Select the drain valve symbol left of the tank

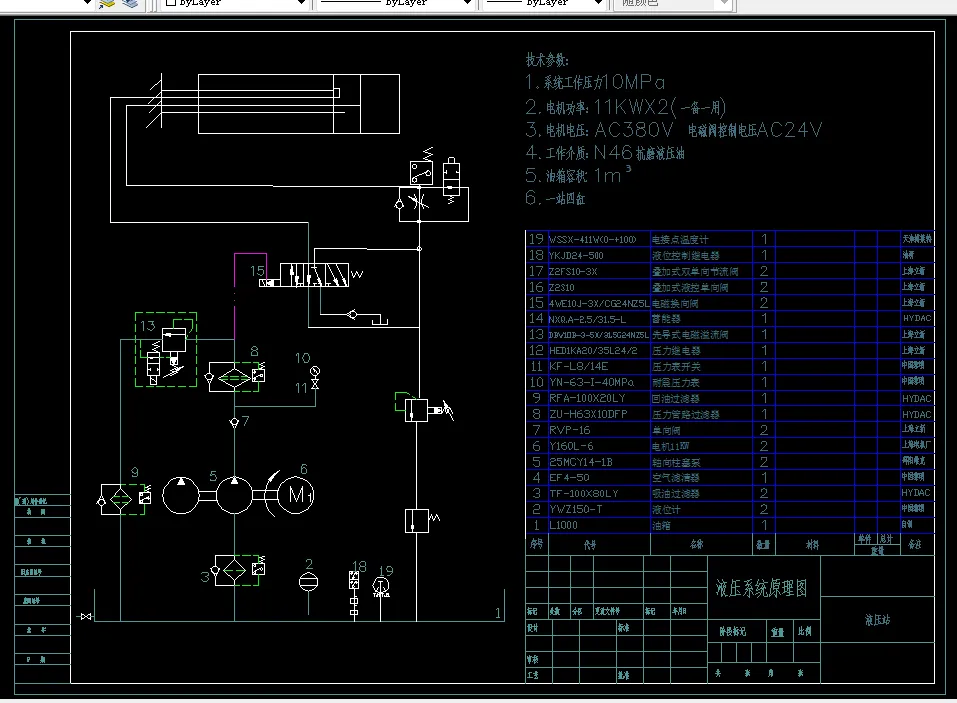click(86, 616)
